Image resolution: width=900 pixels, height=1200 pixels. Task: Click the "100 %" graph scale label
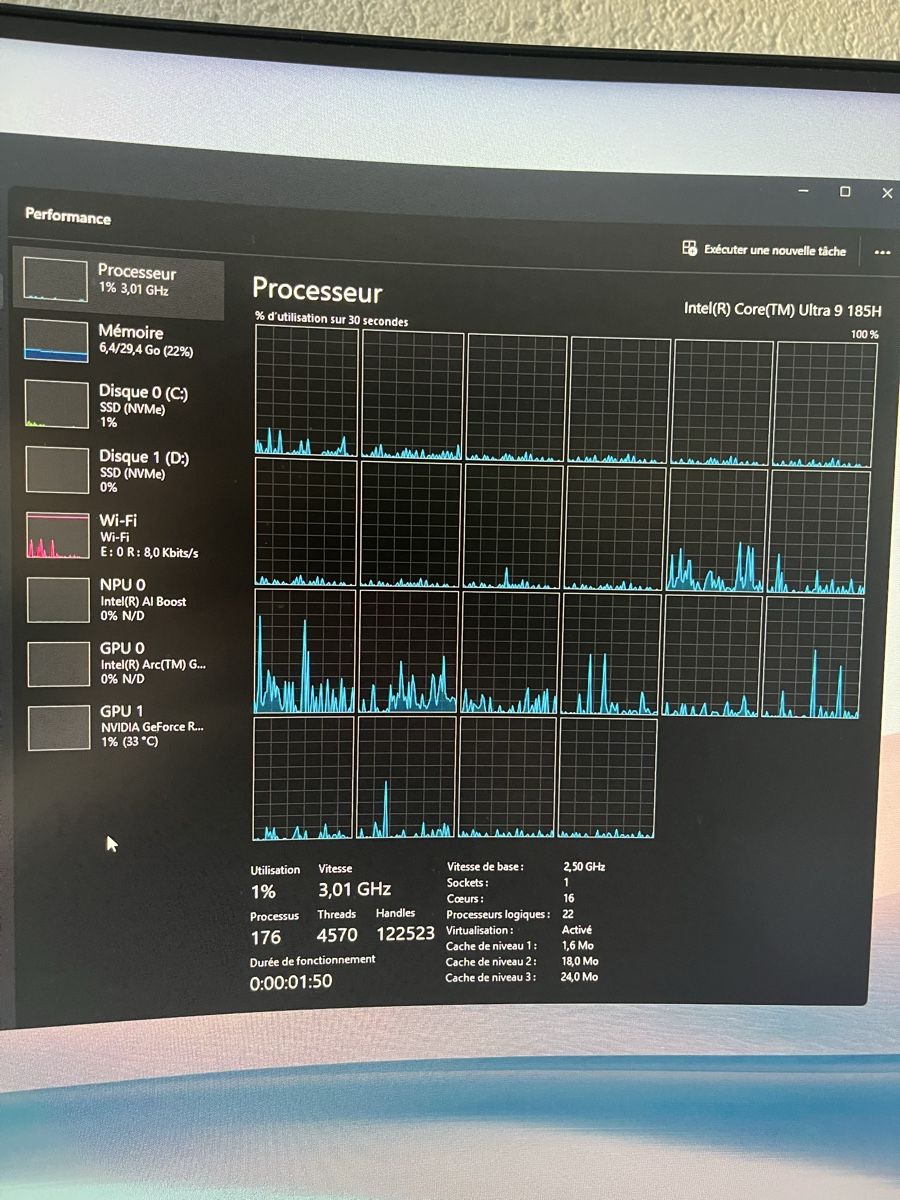pos(865,334)
